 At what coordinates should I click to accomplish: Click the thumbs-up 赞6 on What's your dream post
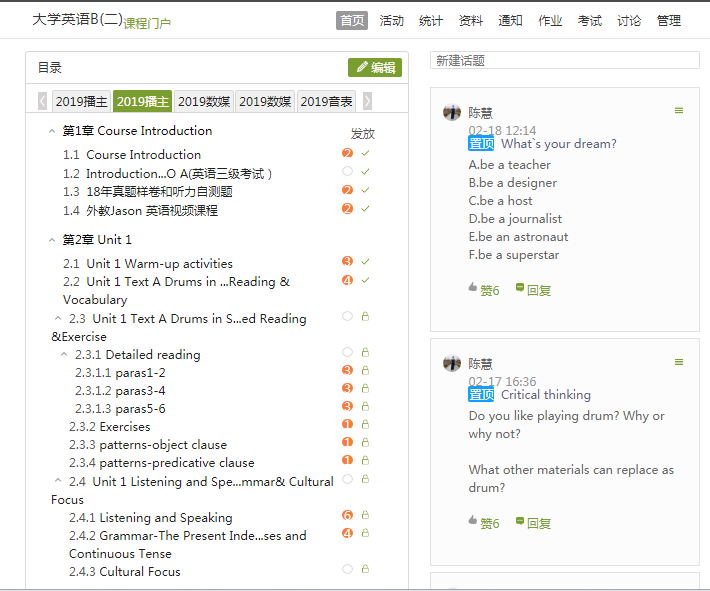pos(484,290)
